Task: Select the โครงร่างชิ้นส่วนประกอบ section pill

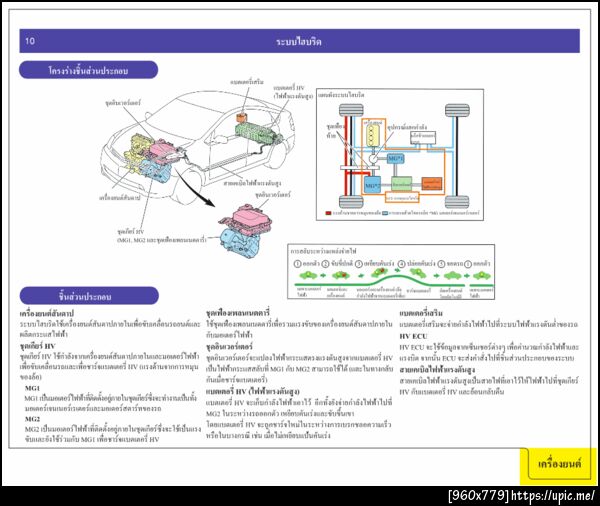Action: [x=88, y=70]
